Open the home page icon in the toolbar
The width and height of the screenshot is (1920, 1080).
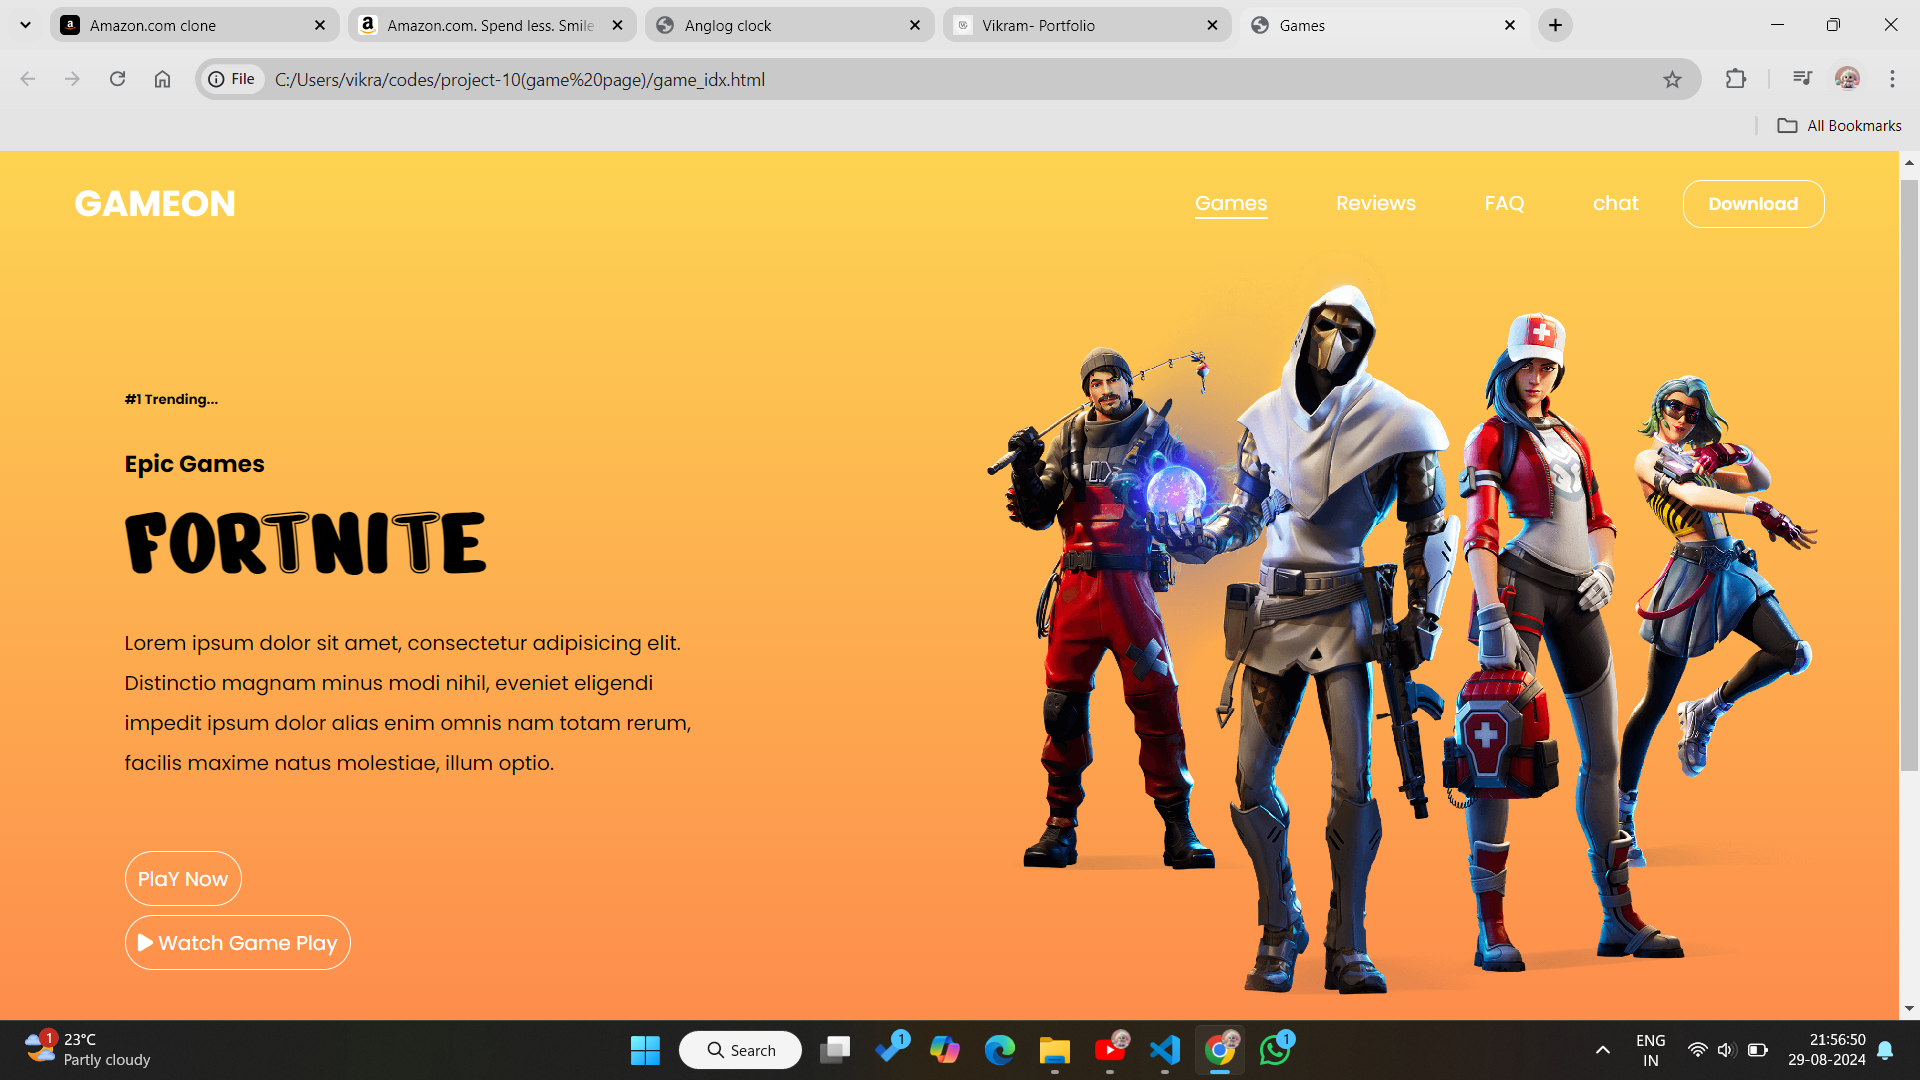(162, 79)
